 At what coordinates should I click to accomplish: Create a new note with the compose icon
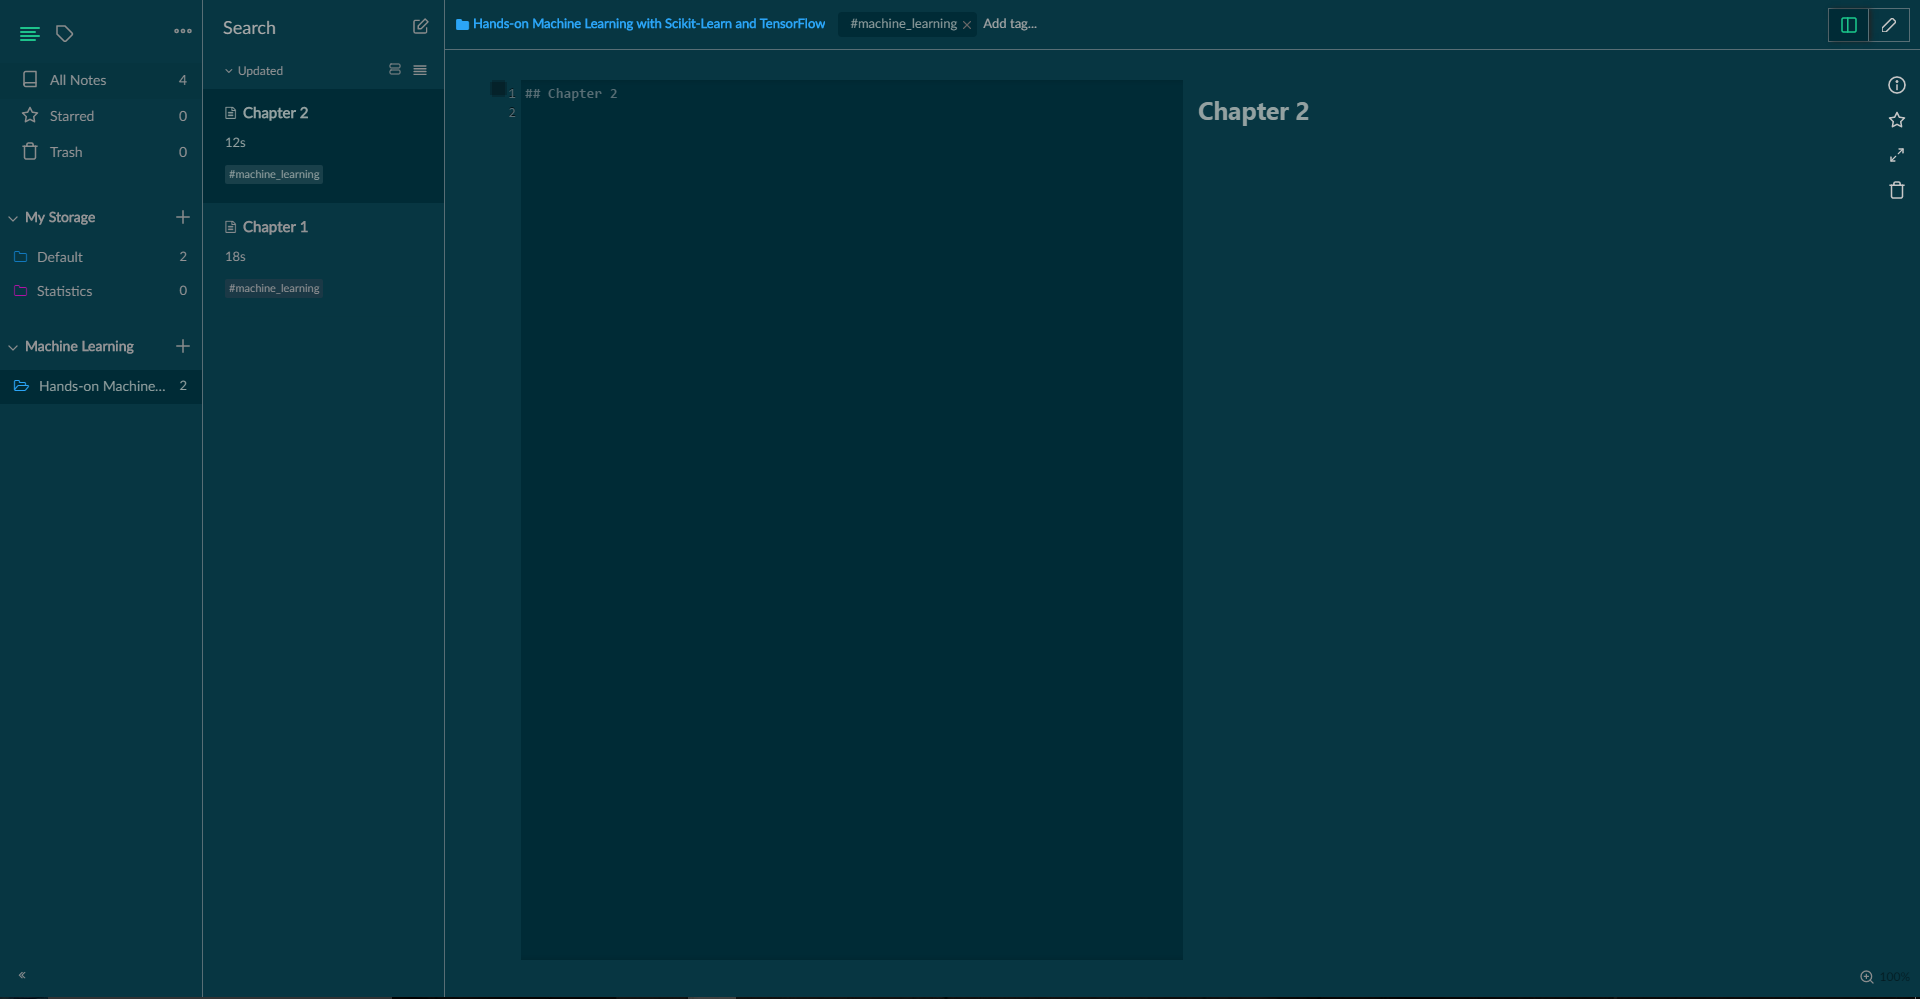tap(420, 27)
